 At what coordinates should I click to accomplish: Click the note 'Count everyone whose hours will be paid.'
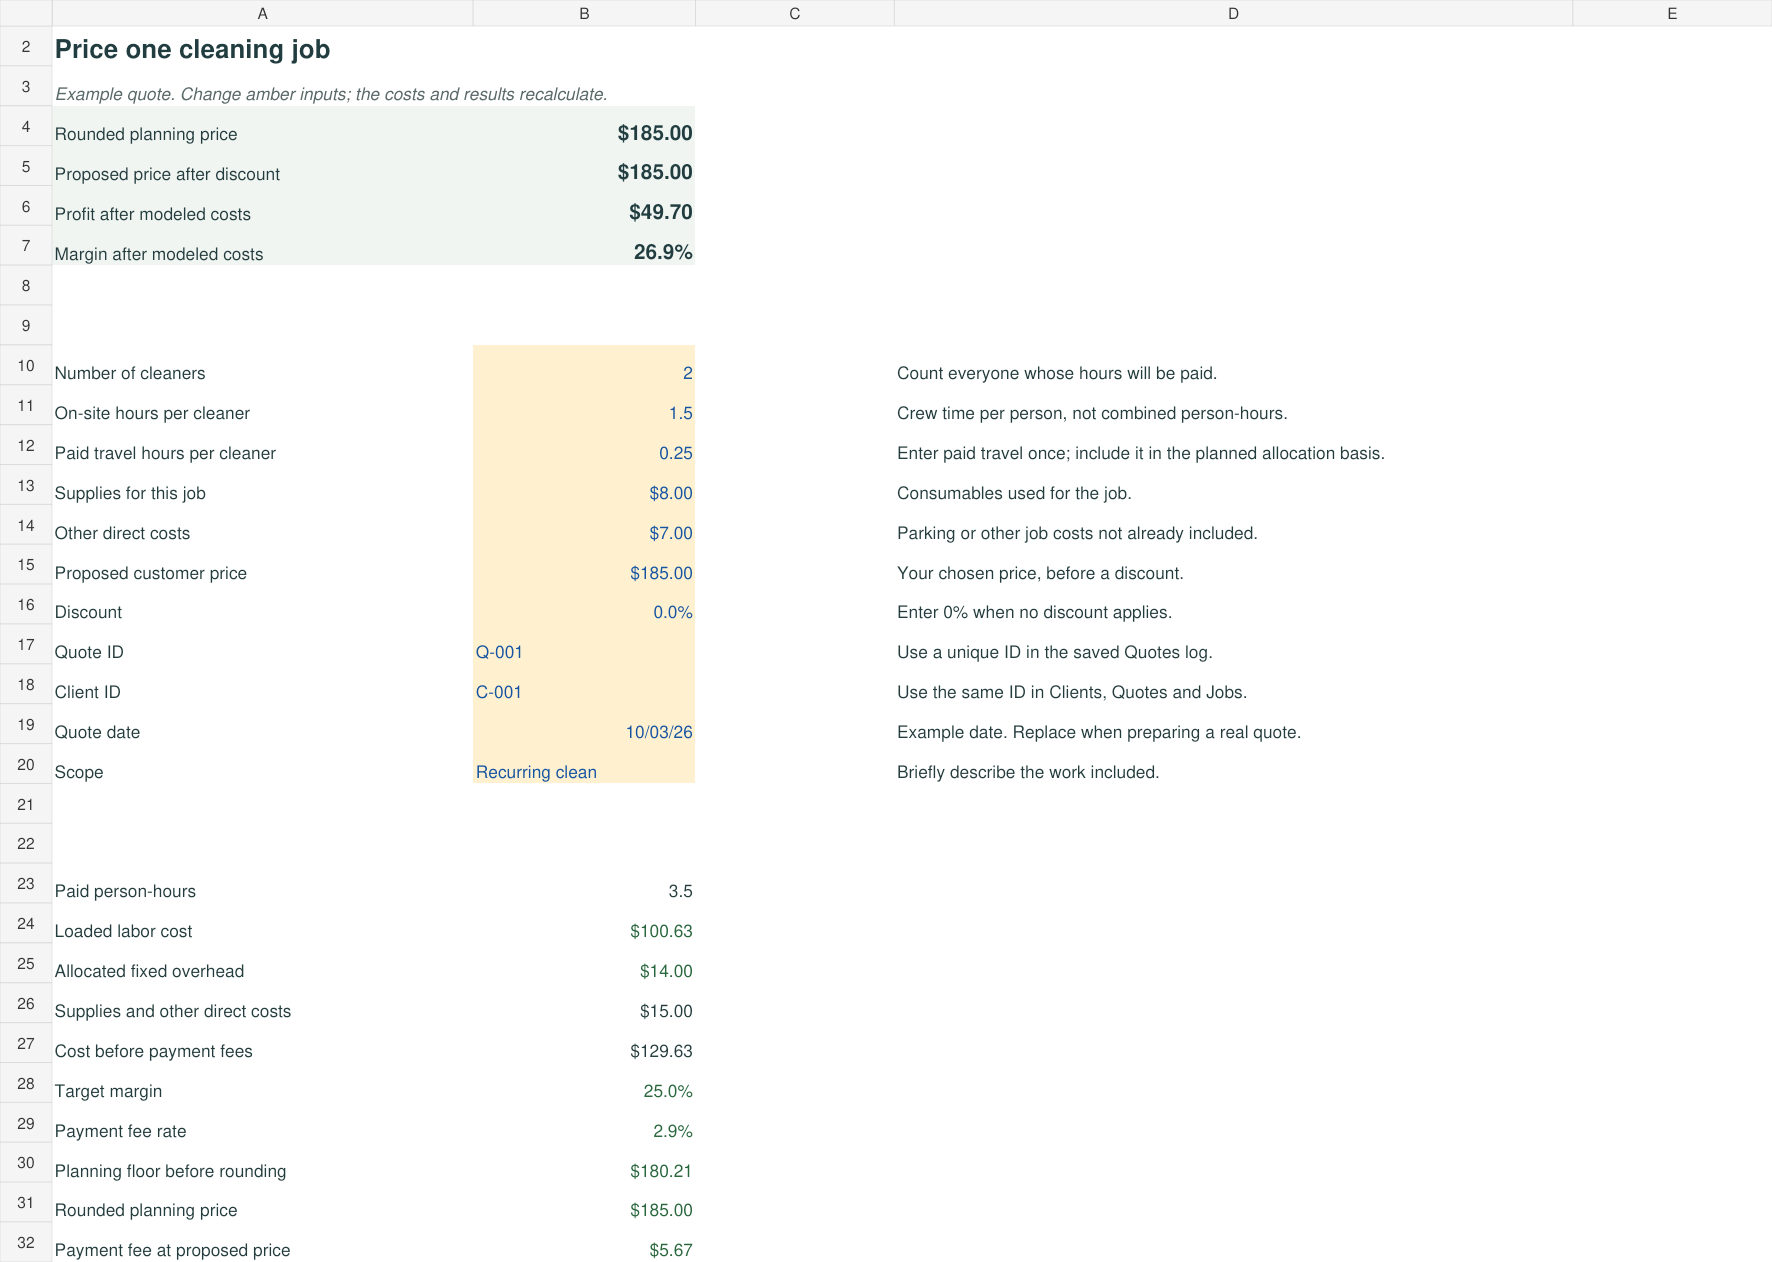click(x=1057, y=373)
